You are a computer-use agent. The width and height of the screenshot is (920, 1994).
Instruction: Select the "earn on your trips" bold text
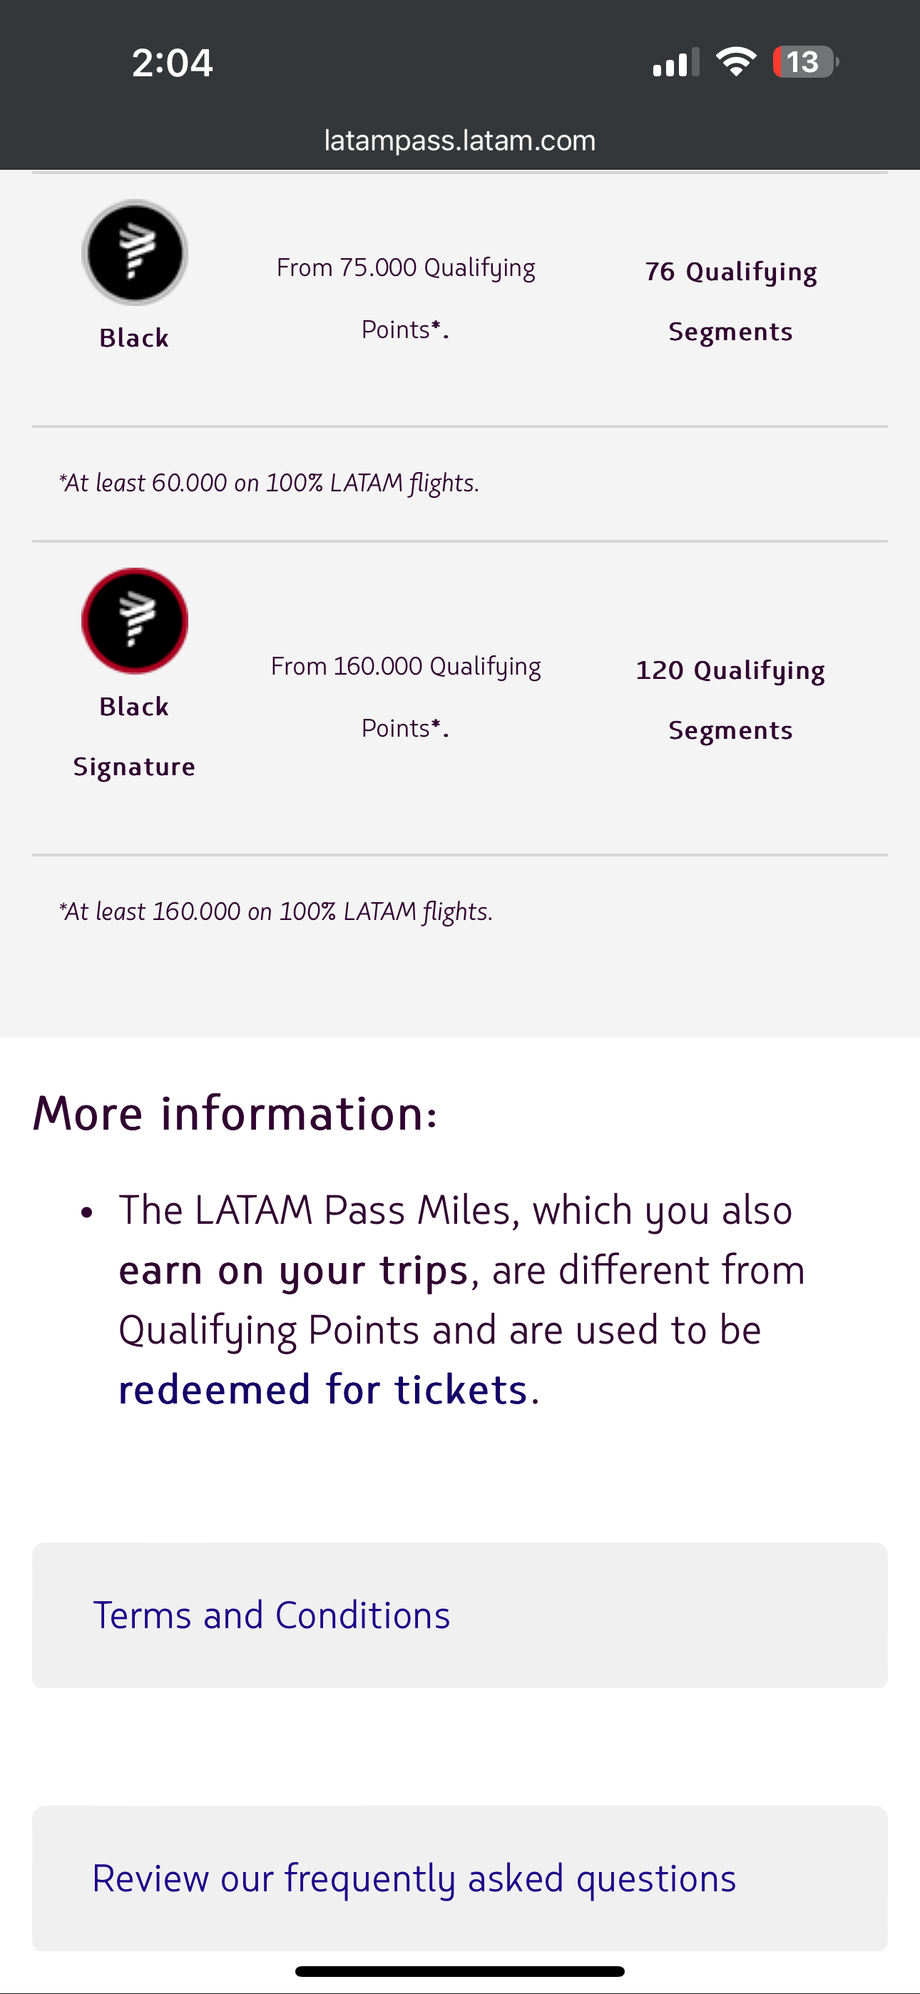(x=293, y=1270)
